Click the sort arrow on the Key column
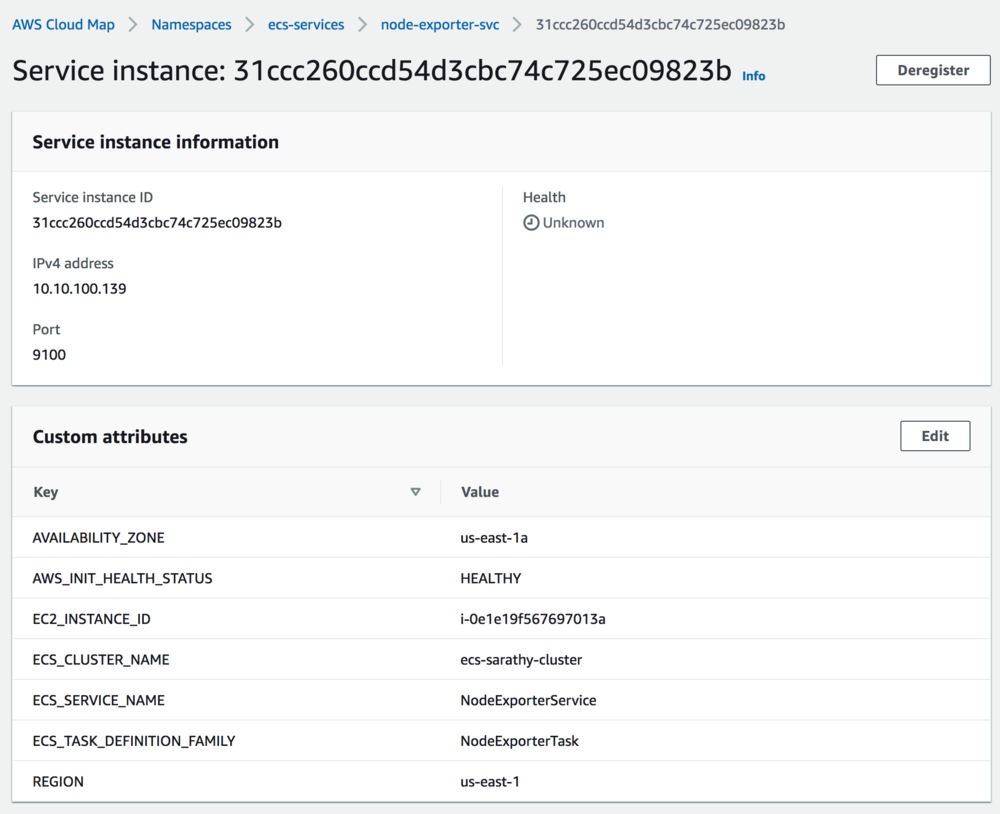 pos(416,492)
